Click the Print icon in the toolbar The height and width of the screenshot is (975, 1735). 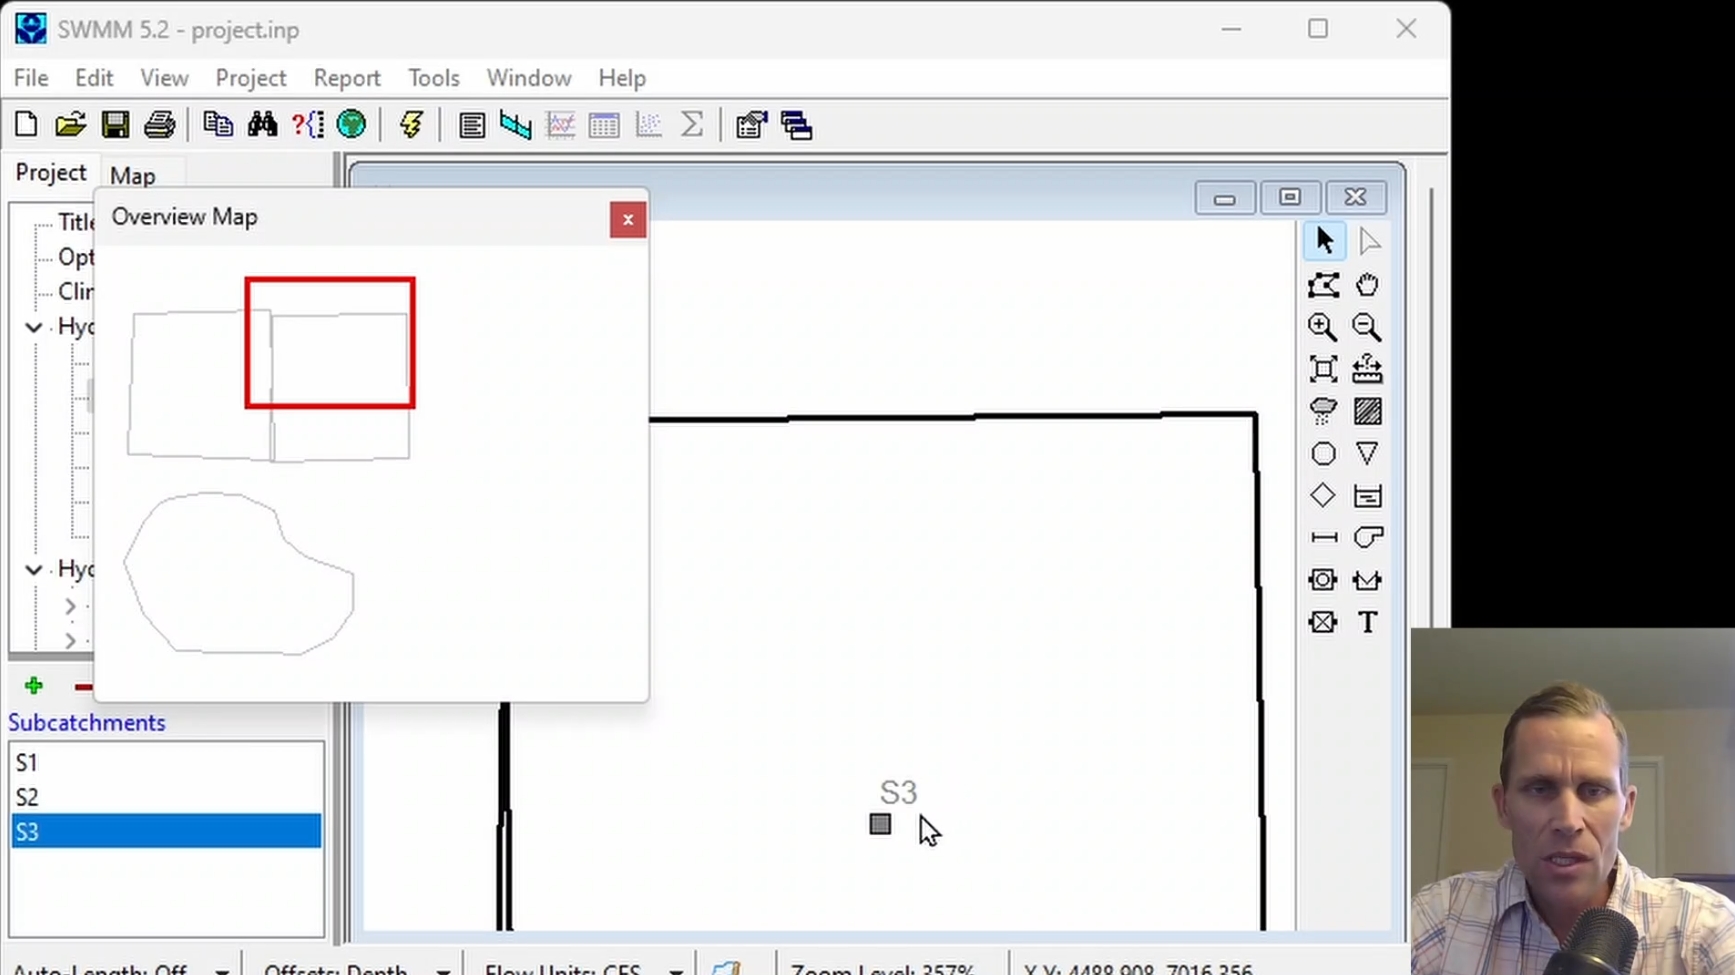[160, 125]
